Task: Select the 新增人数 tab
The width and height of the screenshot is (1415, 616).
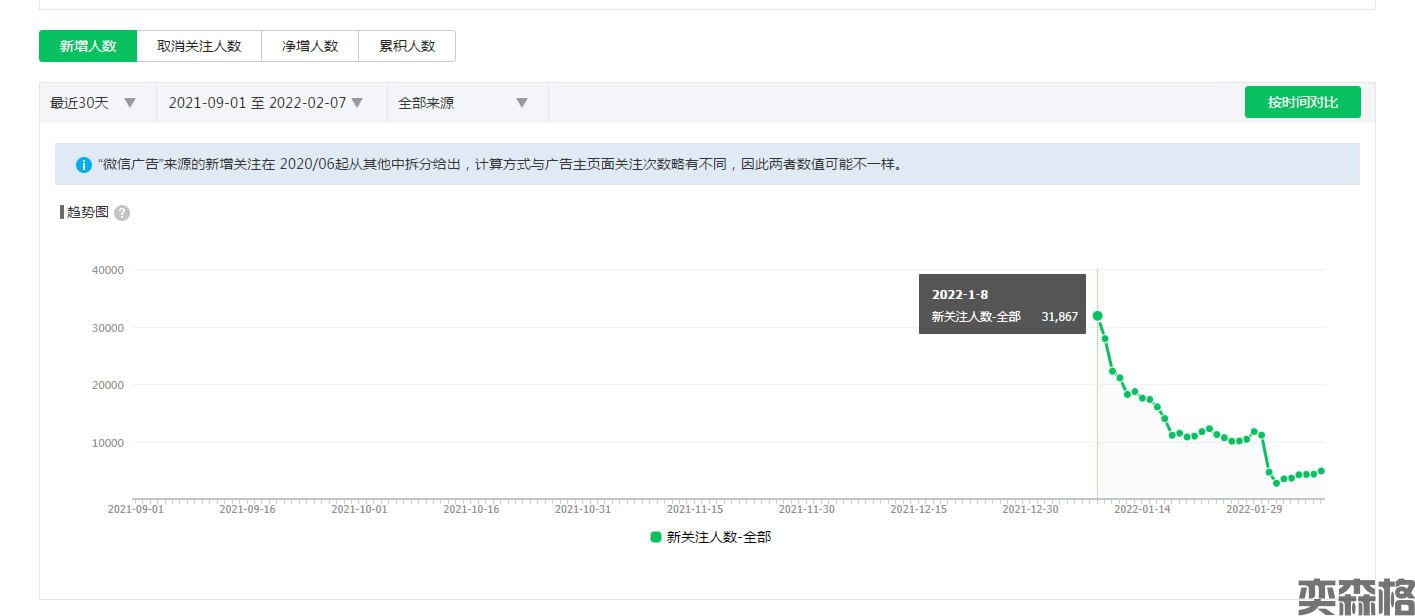Action: point(88,46)
